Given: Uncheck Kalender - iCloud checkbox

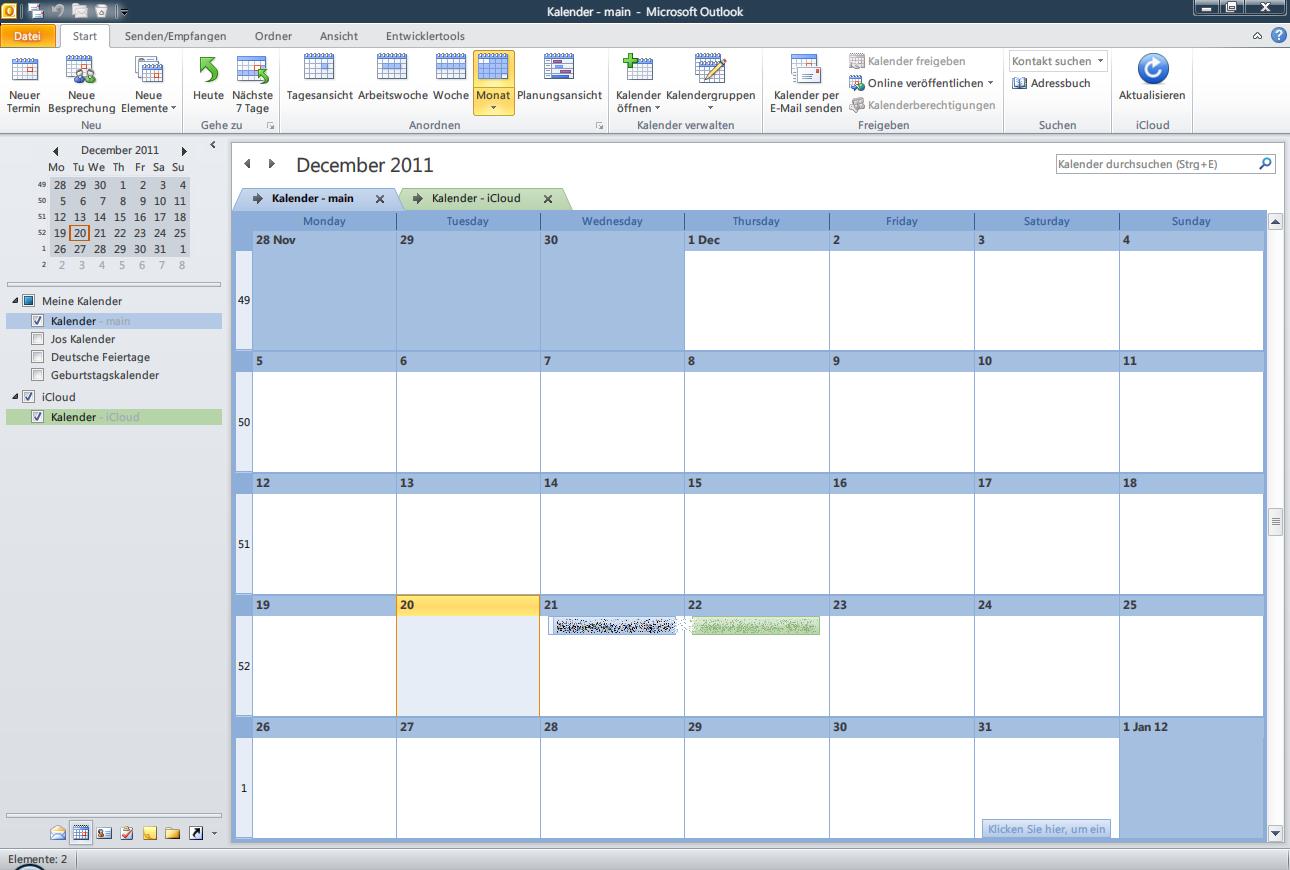Looking at the screenshot, I should [38, 417].
